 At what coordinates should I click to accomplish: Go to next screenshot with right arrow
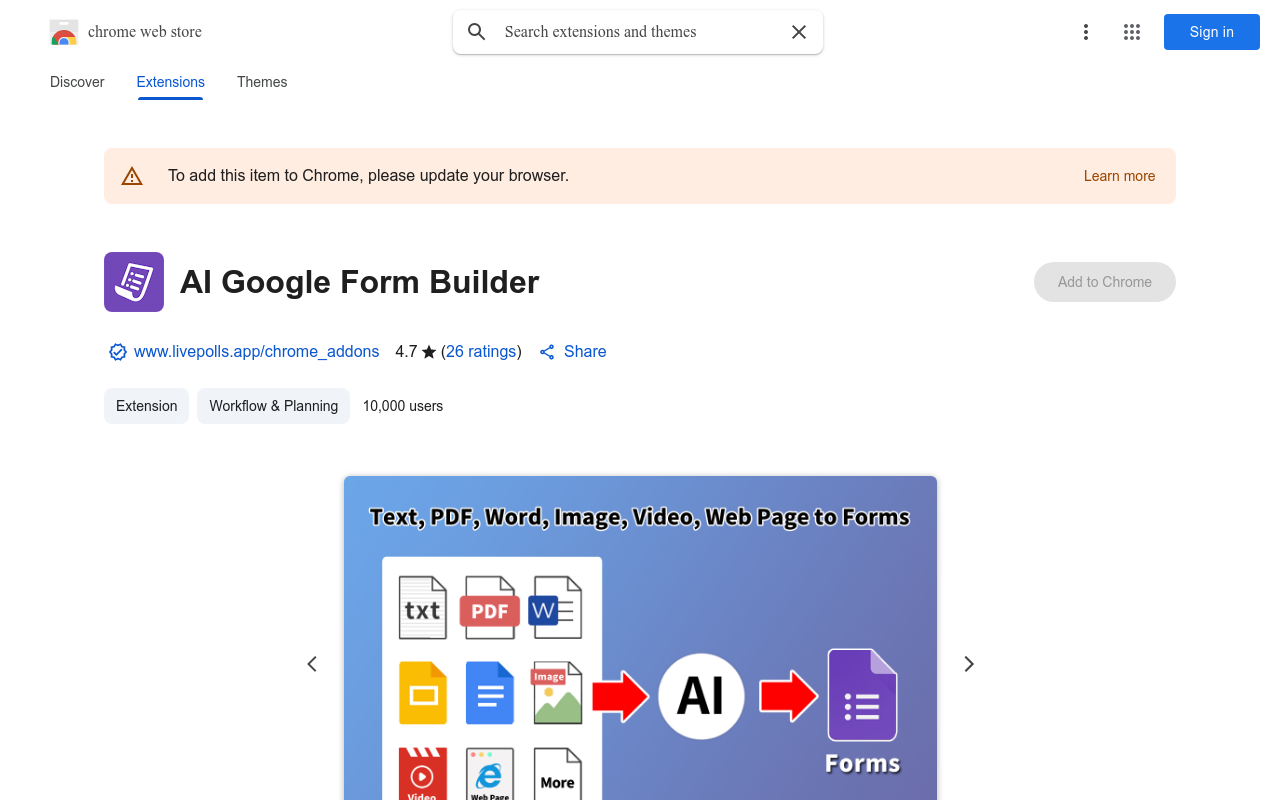[x=968, y=664]
